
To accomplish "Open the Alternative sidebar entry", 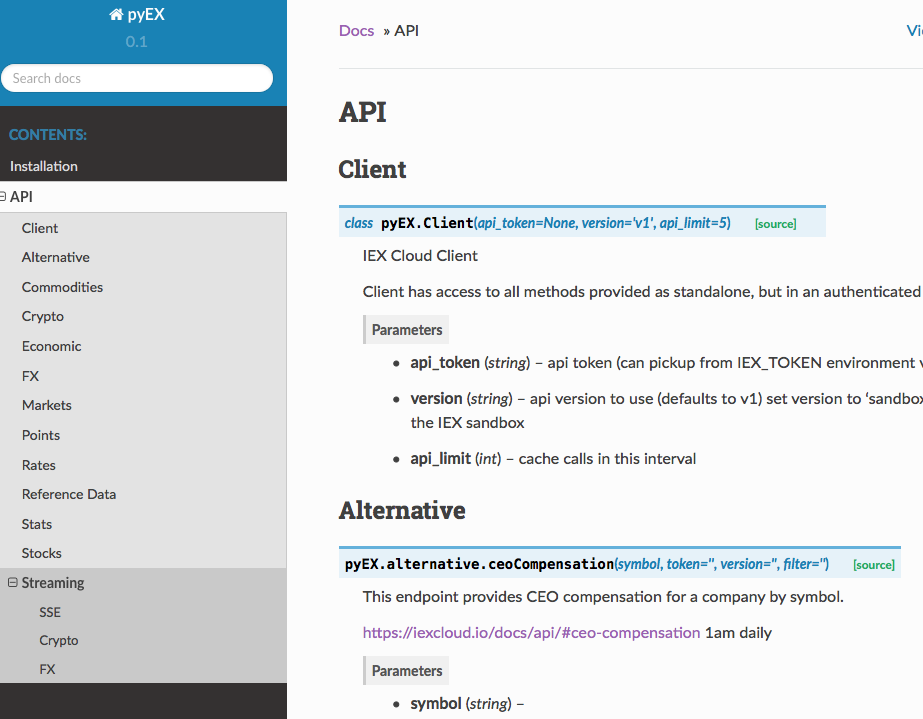I will [x=55, y=257].
